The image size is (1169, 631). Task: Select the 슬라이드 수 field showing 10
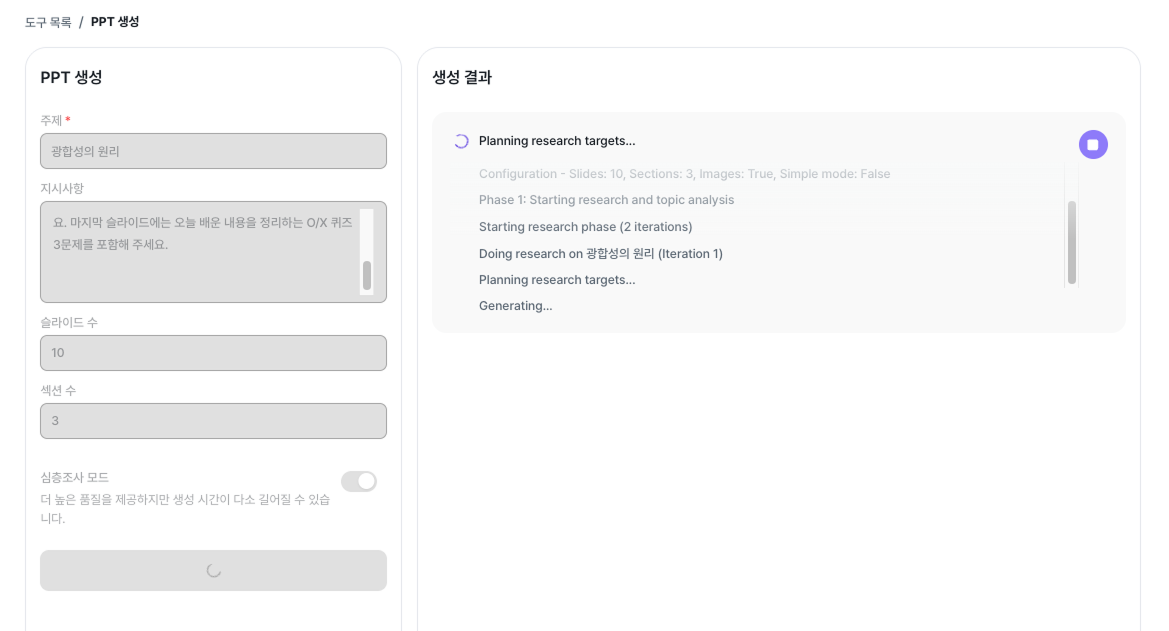point(213,353)
